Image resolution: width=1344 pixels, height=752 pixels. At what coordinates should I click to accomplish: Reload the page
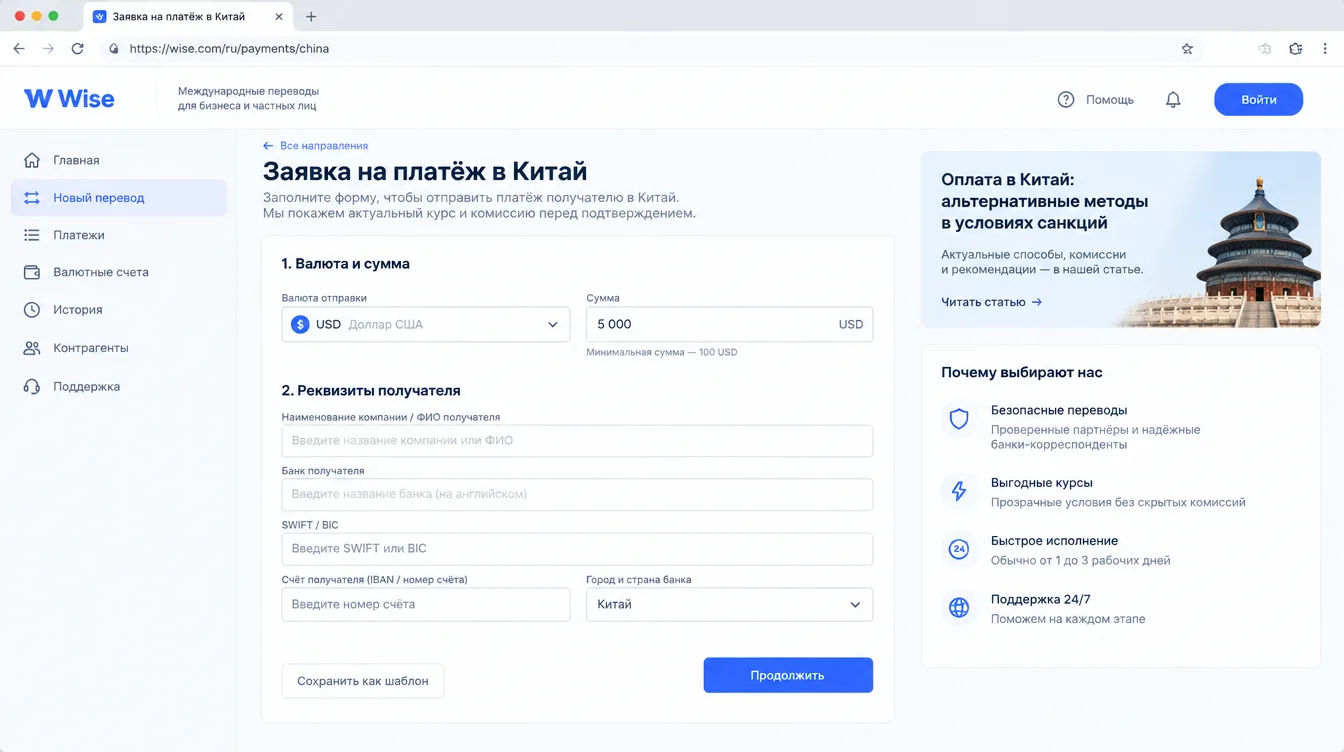tap(77, 48)
